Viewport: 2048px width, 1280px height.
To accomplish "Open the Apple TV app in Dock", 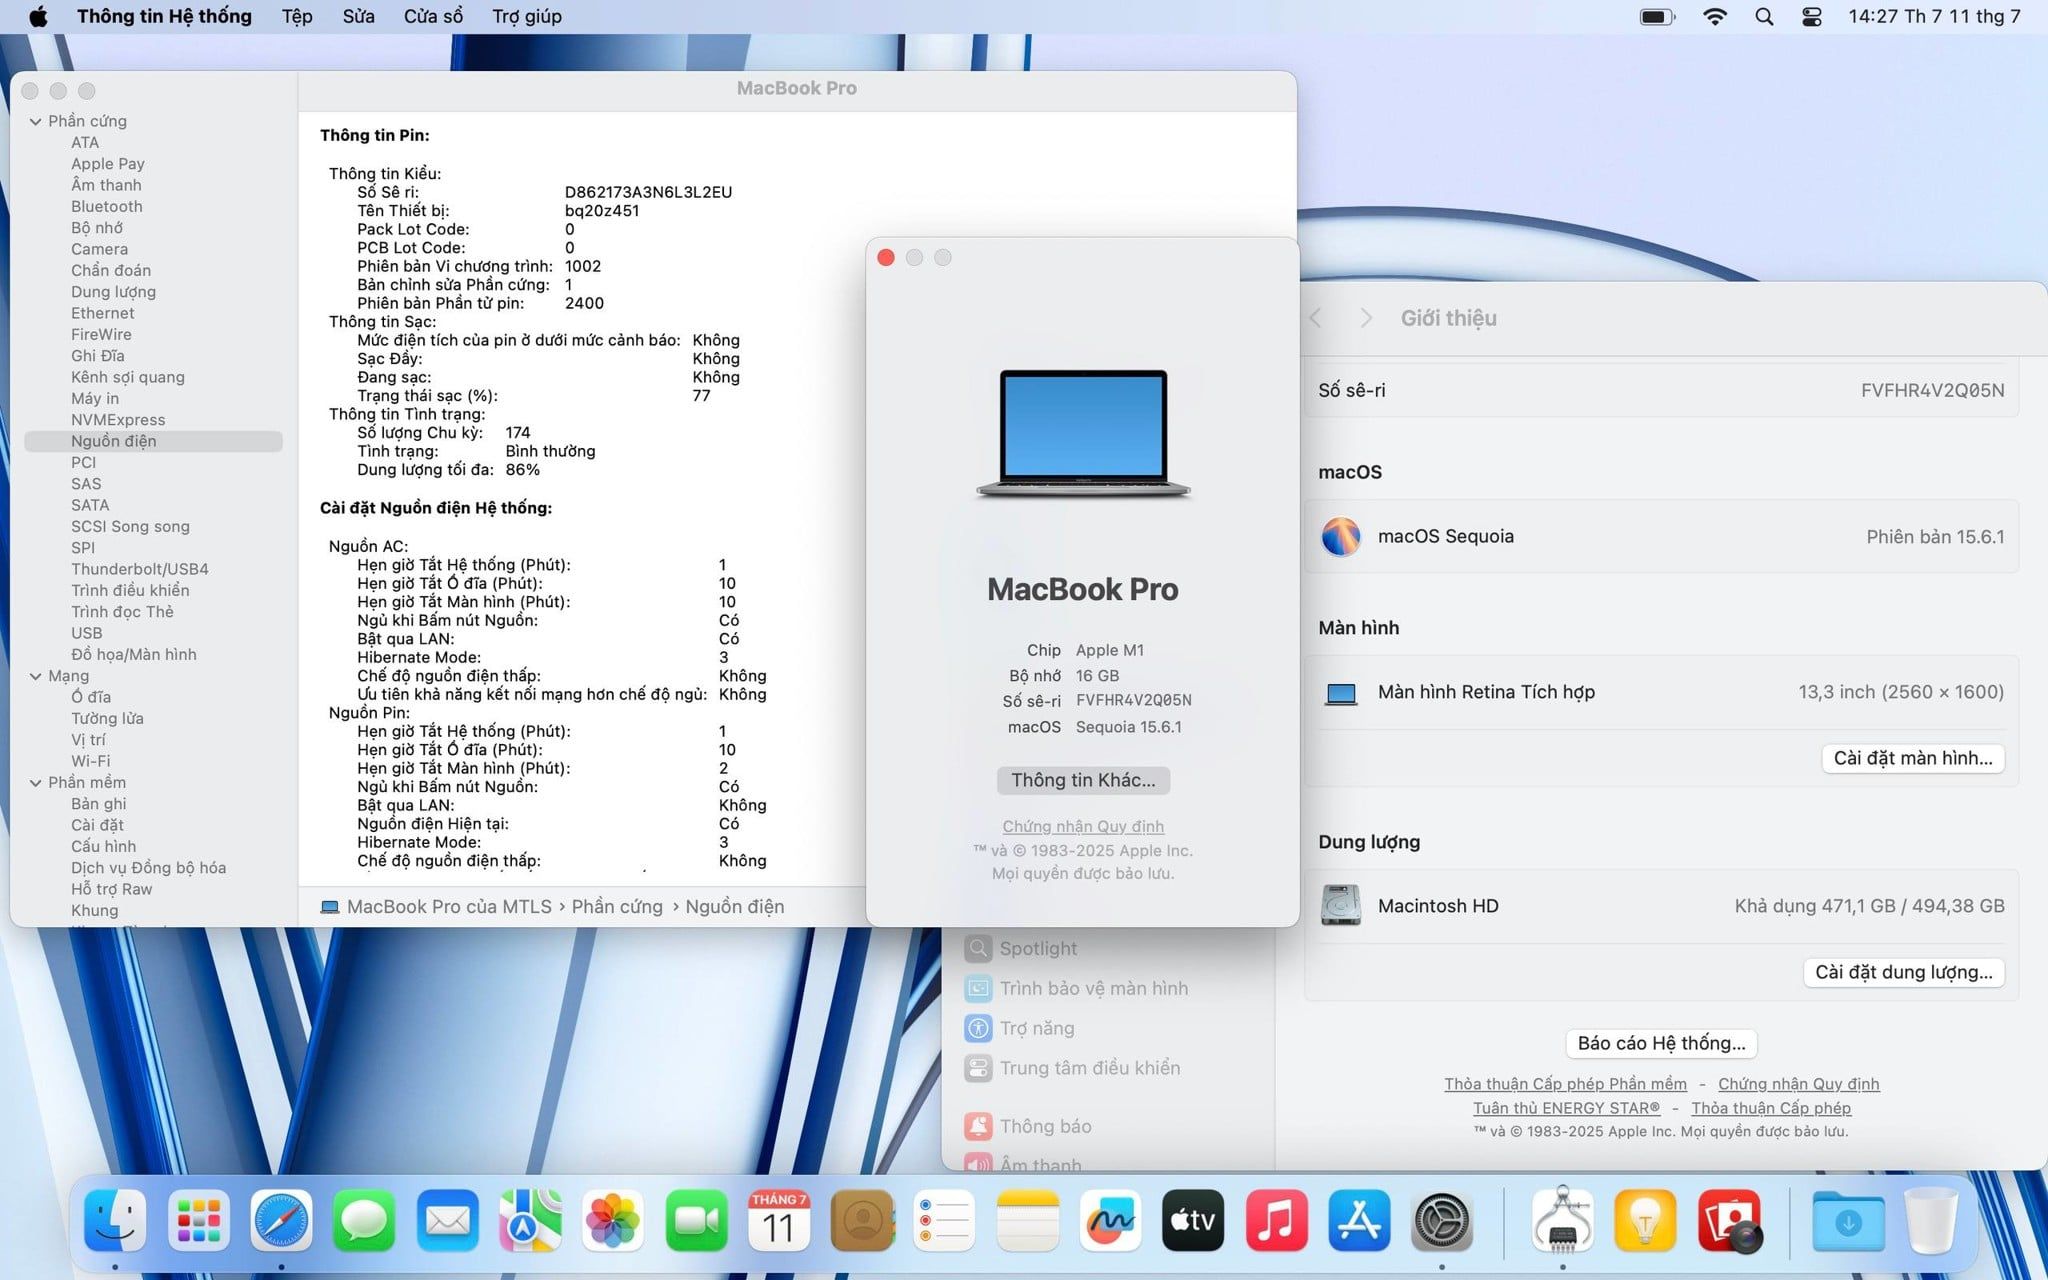I will (x=1194, y=1221).
